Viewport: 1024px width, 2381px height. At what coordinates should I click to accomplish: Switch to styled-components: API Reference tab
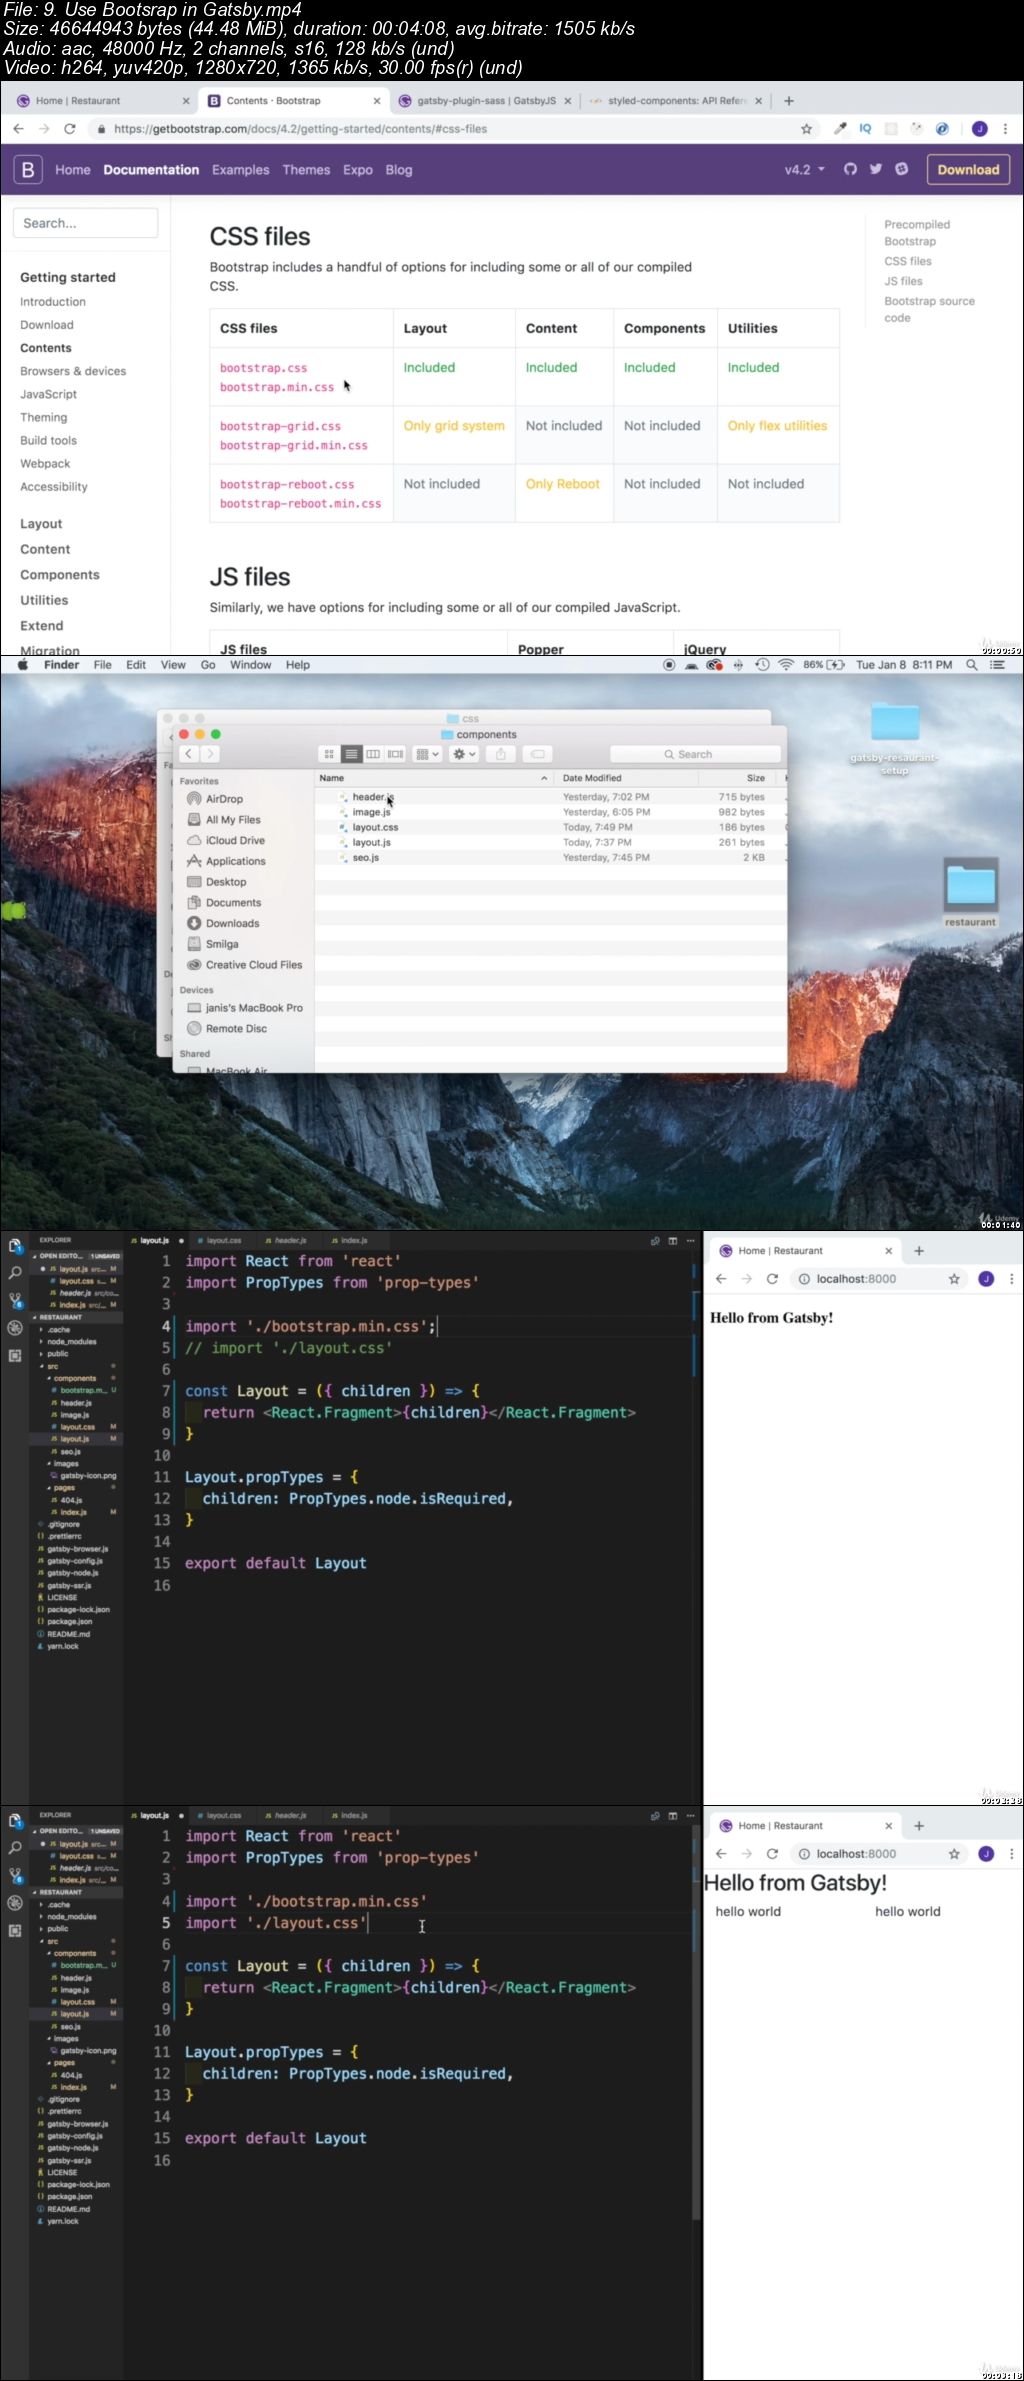(x=676, y=101)
